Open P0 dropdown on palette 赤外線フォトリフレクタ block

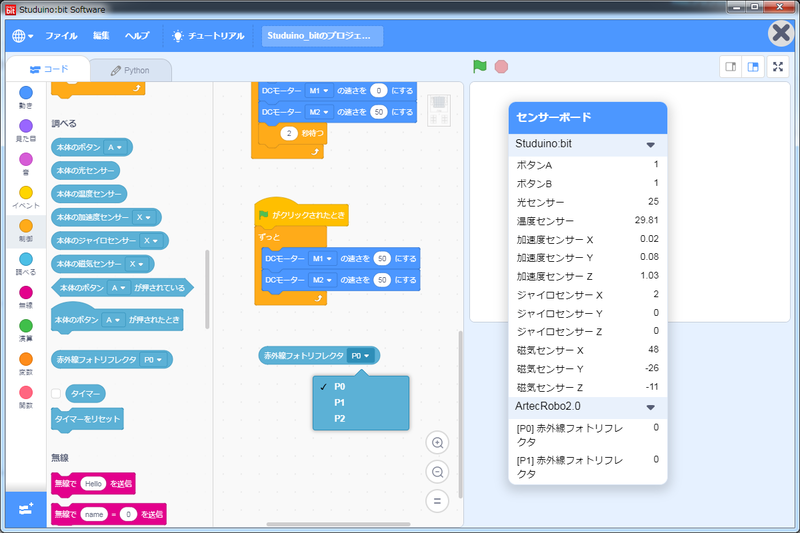click(153, 360)
